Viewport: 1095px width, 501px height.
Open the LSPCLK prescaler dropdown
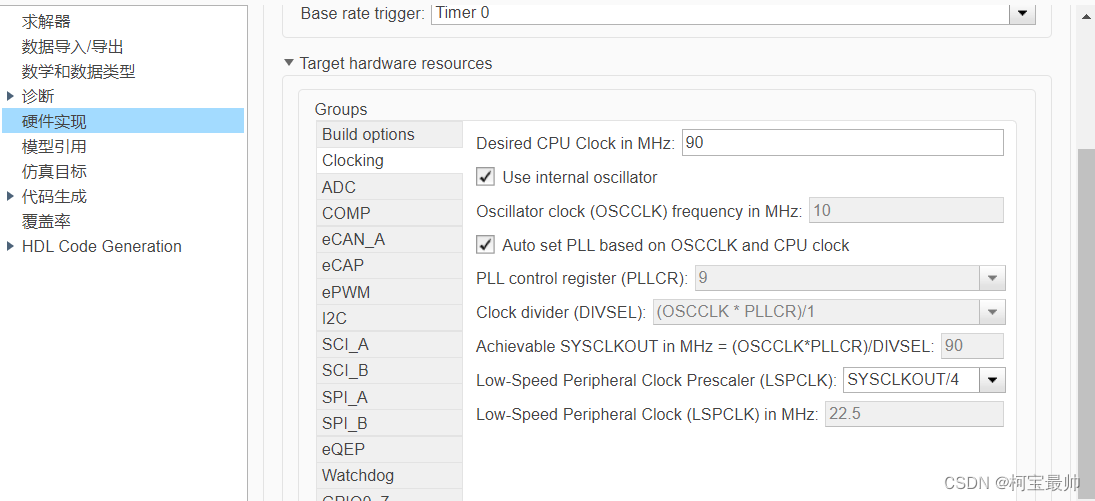pos(992,380)
